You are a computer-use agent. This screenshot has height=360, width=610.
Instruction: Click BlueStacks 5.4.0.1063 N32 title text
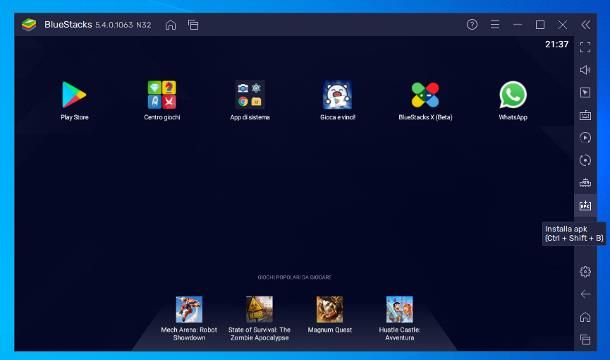click(98, 25)
